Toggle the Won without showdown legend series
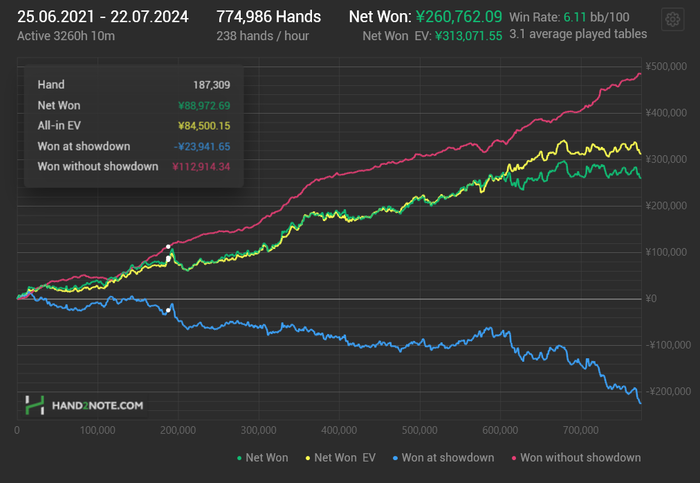This screenshot has width=700, height=483. [576, 458]
